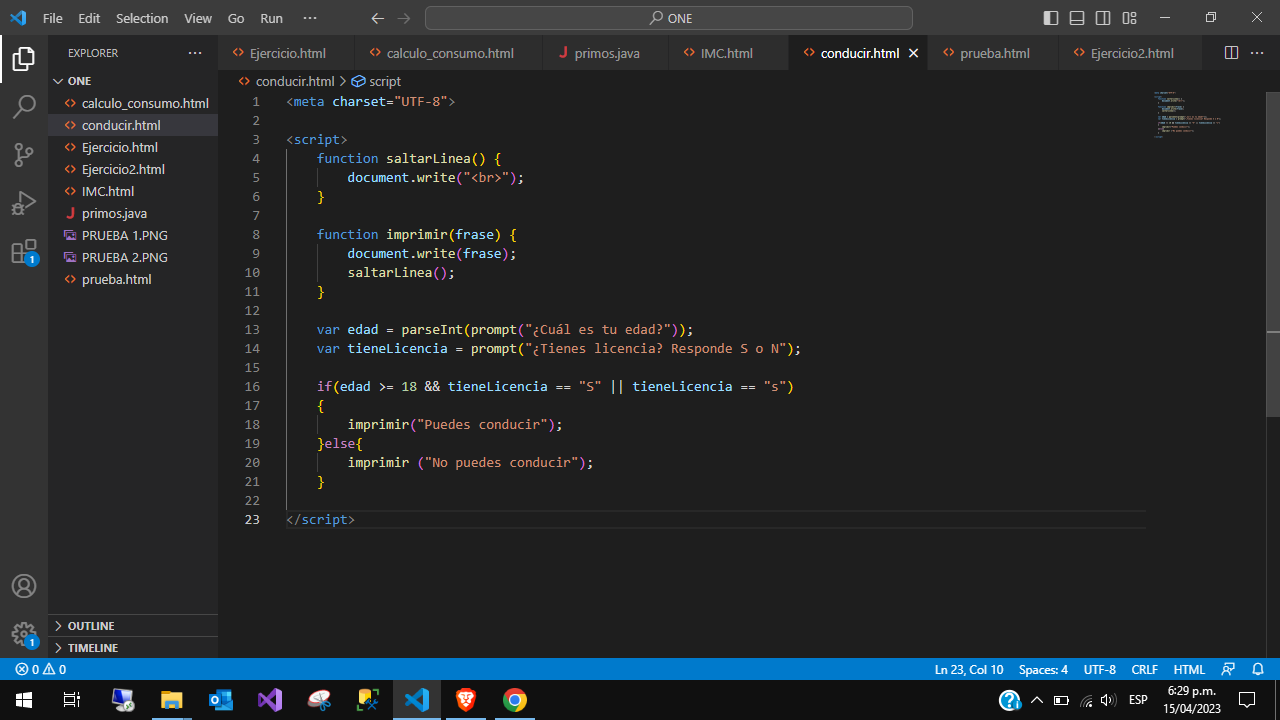Screen dimensions: 1280x720
Task: Change language mode via HTML status item
Action: pos(1189,669)
